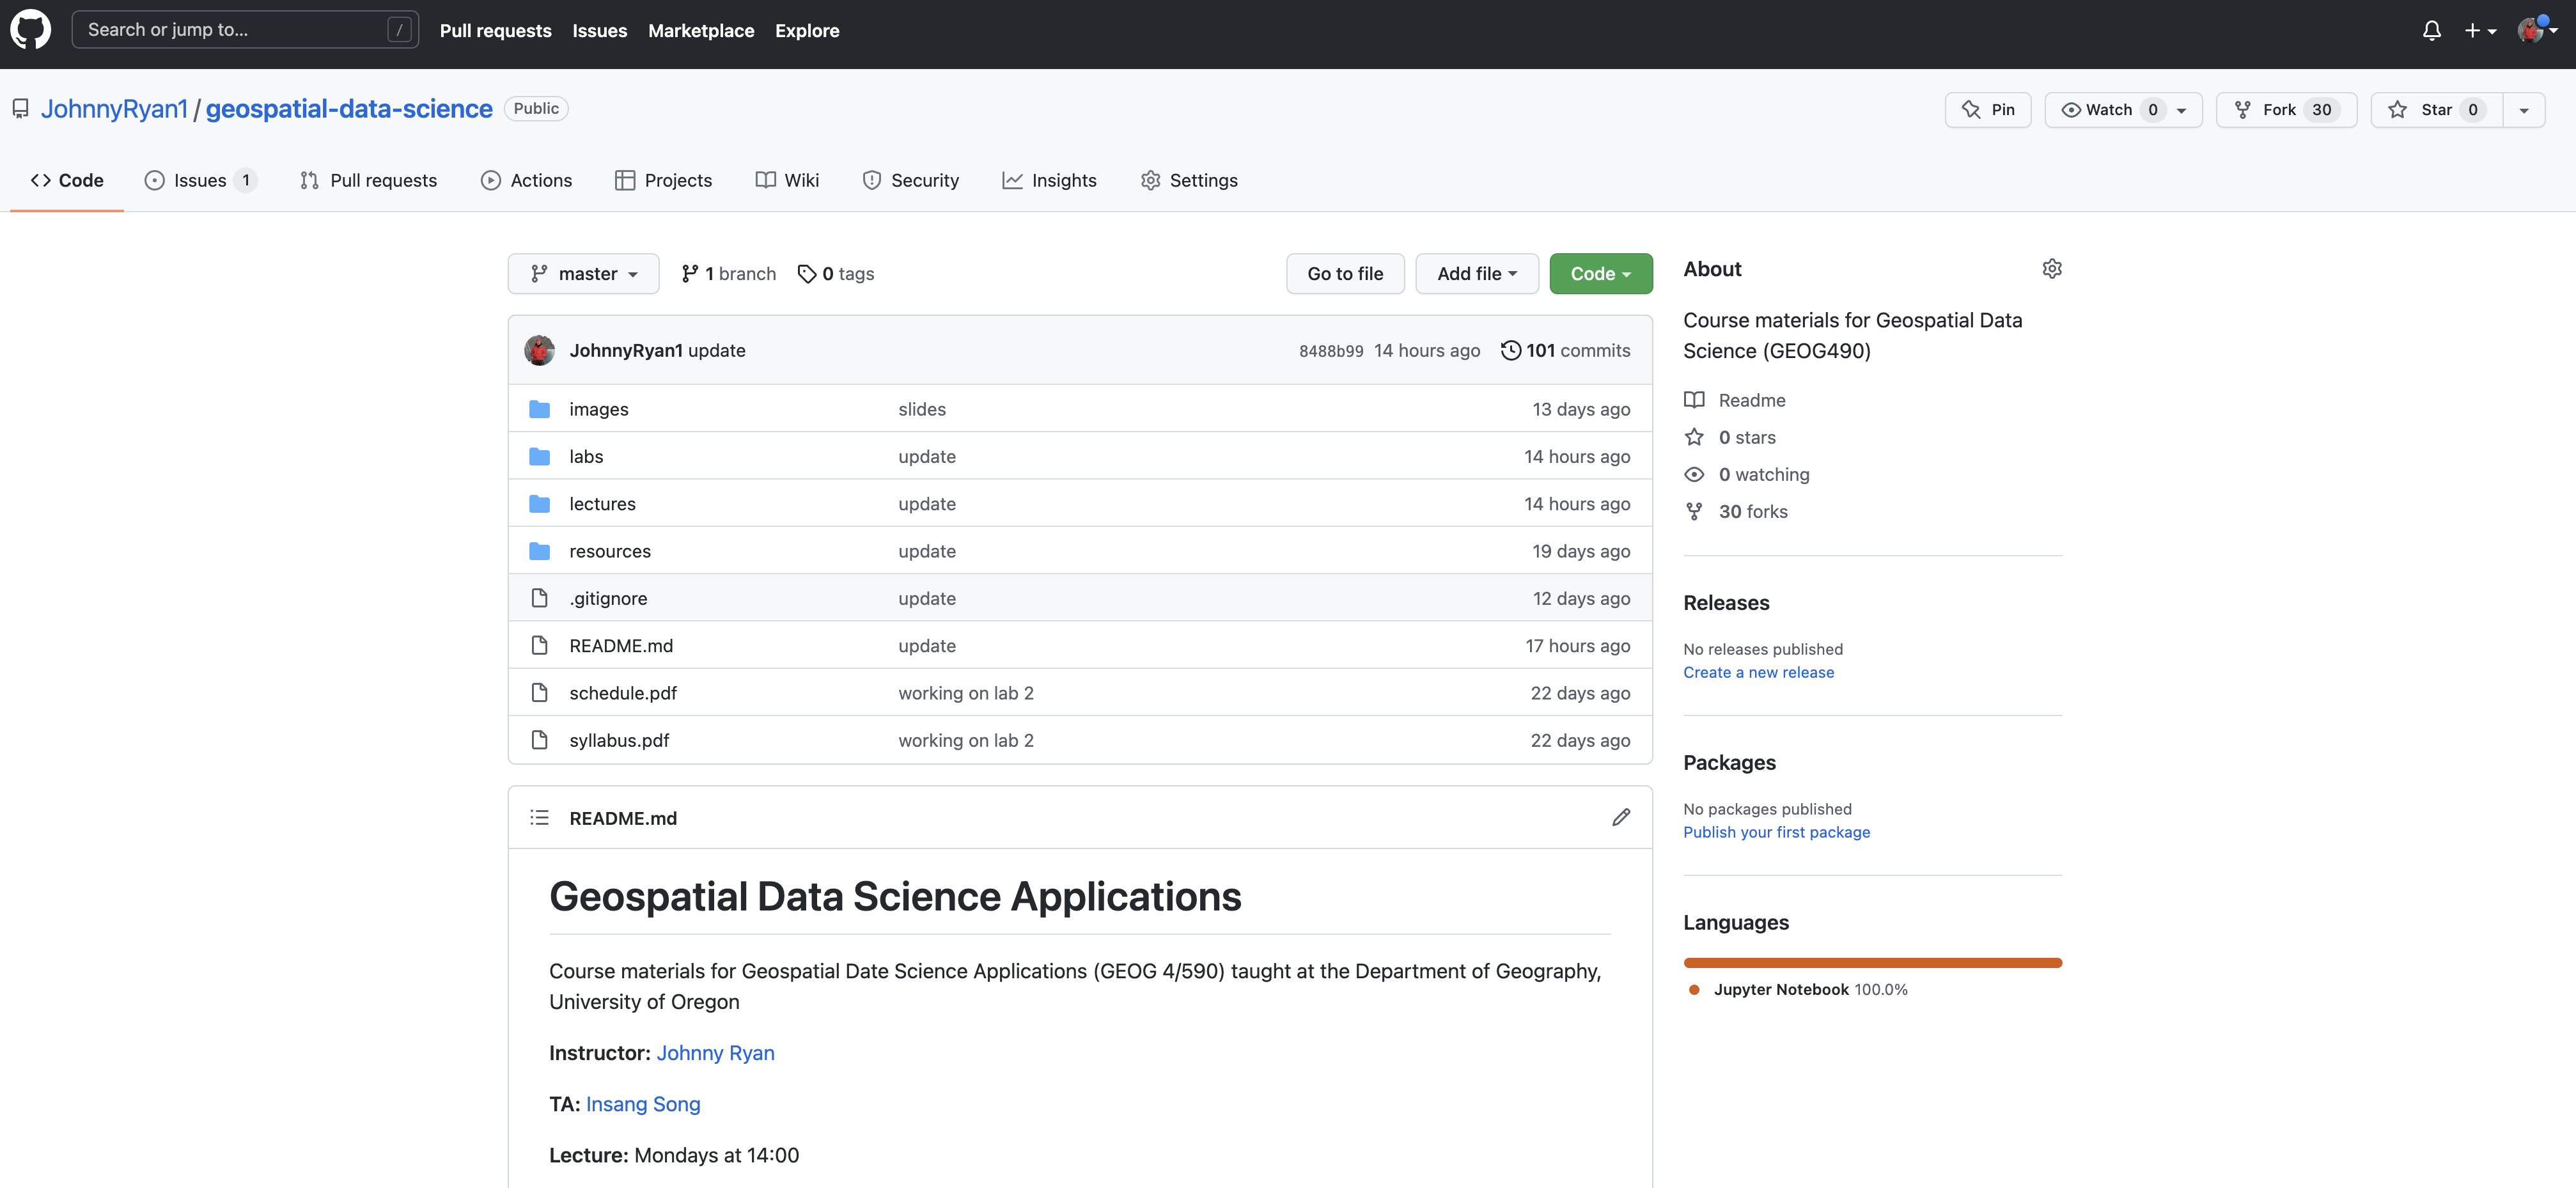Jump to Readme from About sidebar
The image size is (2576, 1188).
[x=1735, y=400]
